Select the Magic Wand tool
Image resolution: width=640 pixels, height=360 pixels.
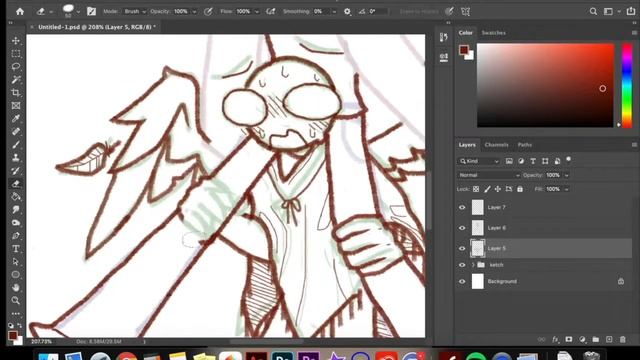pyautogui.click(x=16, y=80)
